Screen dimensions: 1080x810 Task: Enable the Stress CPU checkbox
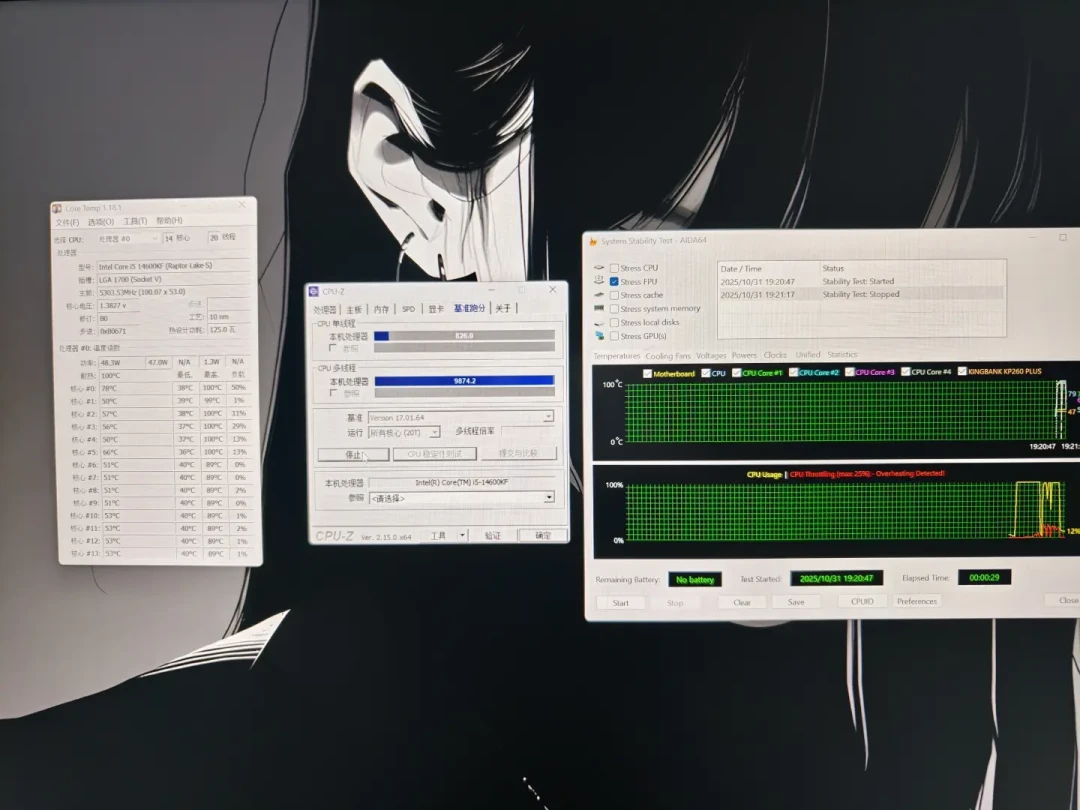[x=614, y=268]
